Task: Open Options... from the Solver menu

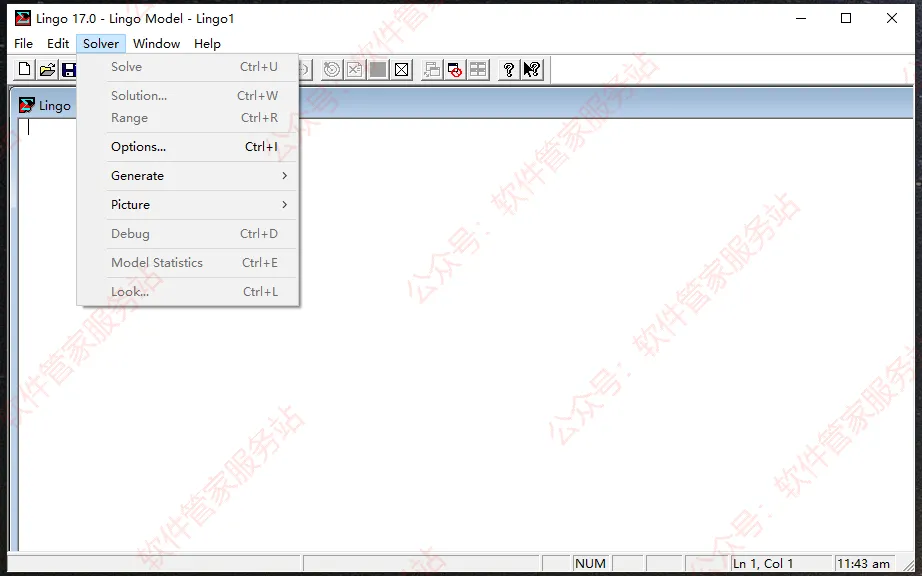Action: pyautogui.click(x=188, y=147)
